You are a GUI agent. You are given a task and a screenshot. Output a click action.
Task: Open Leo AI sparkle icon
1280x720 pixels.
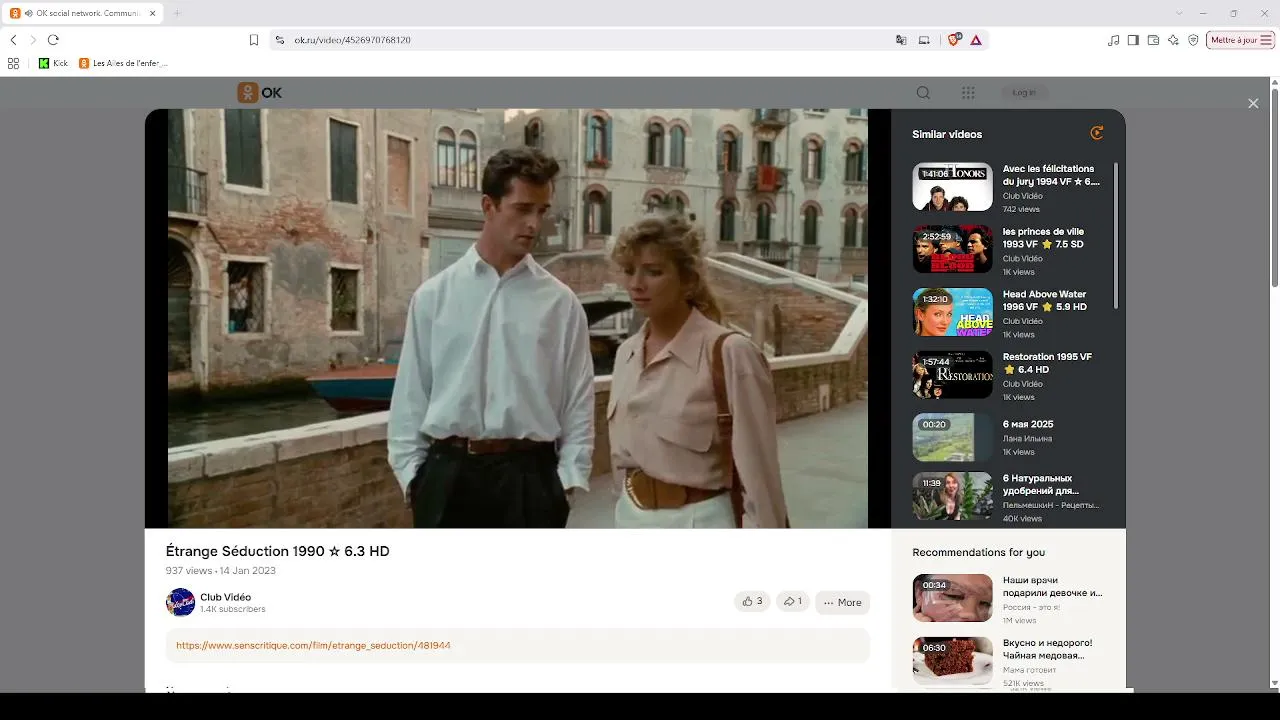coord(1173,40)
